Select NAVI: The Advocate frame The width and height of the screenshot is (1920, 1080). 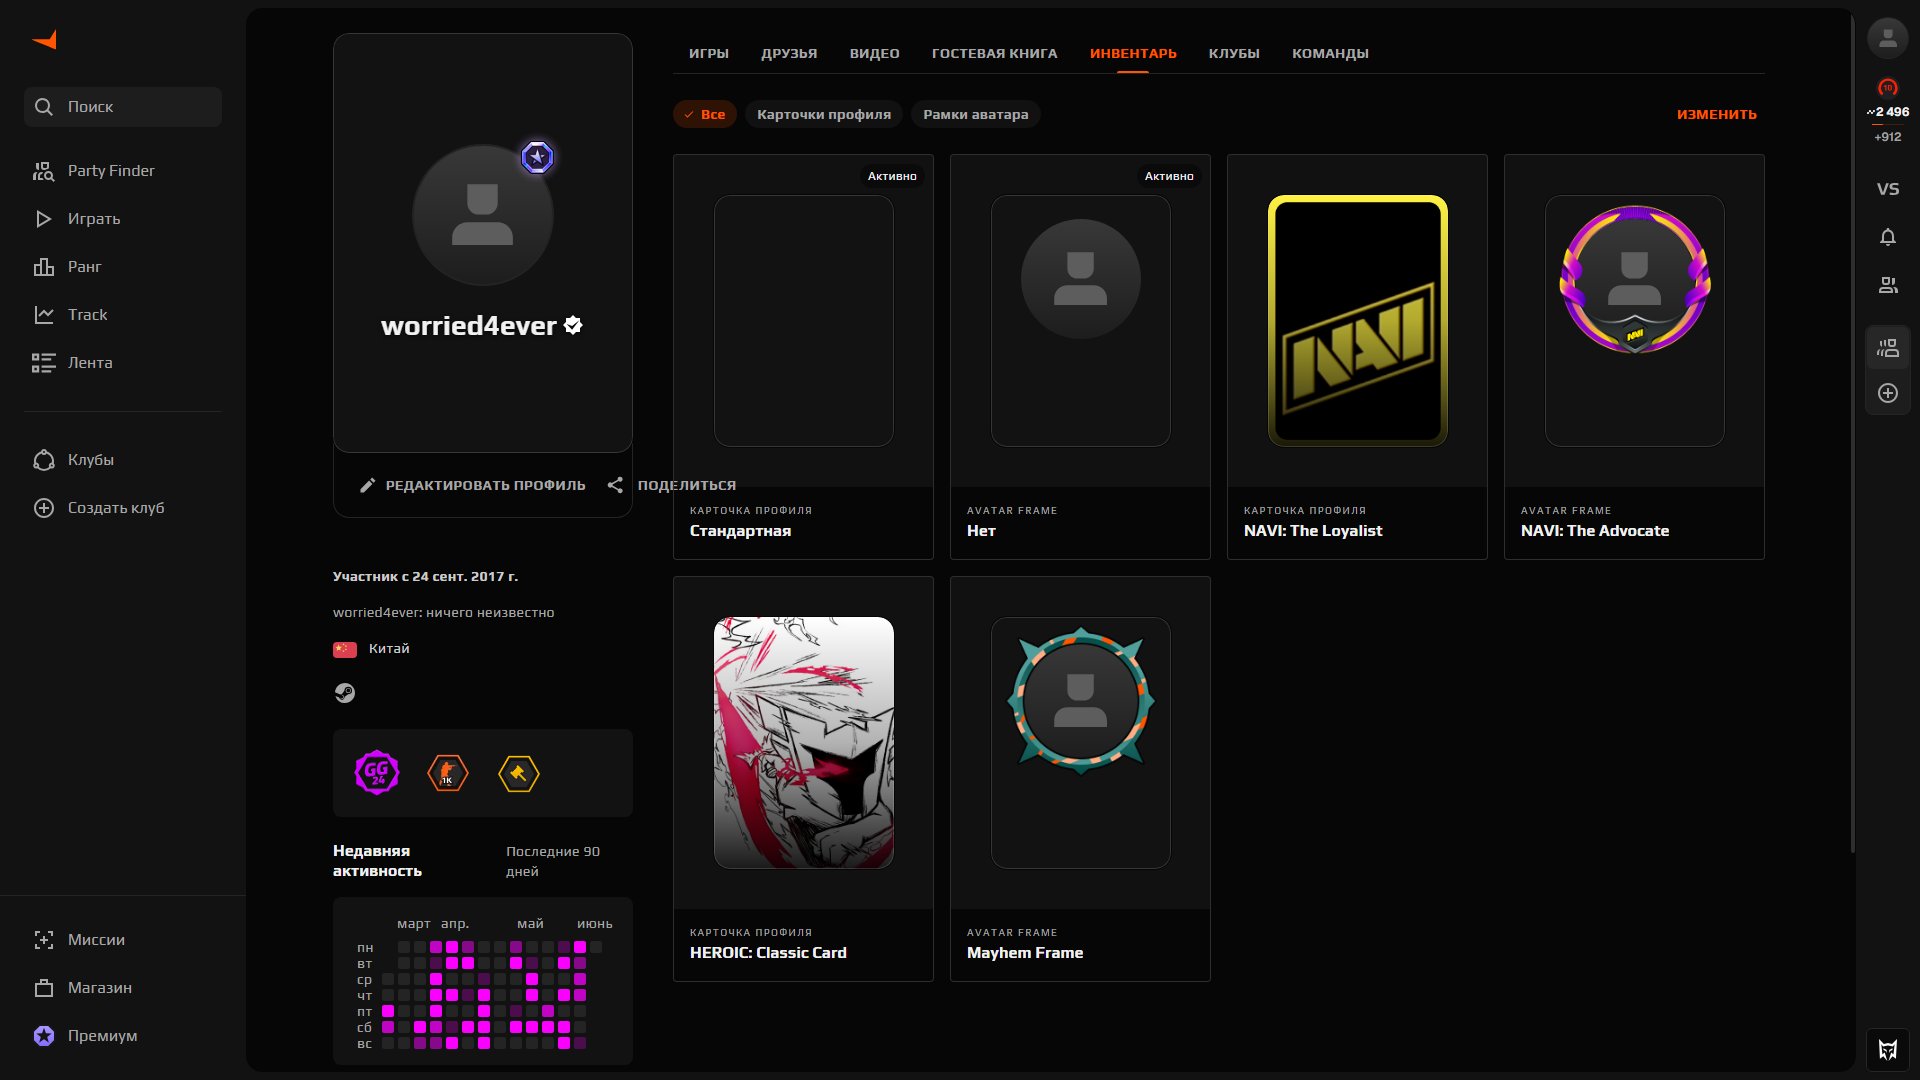(1634, 357)
